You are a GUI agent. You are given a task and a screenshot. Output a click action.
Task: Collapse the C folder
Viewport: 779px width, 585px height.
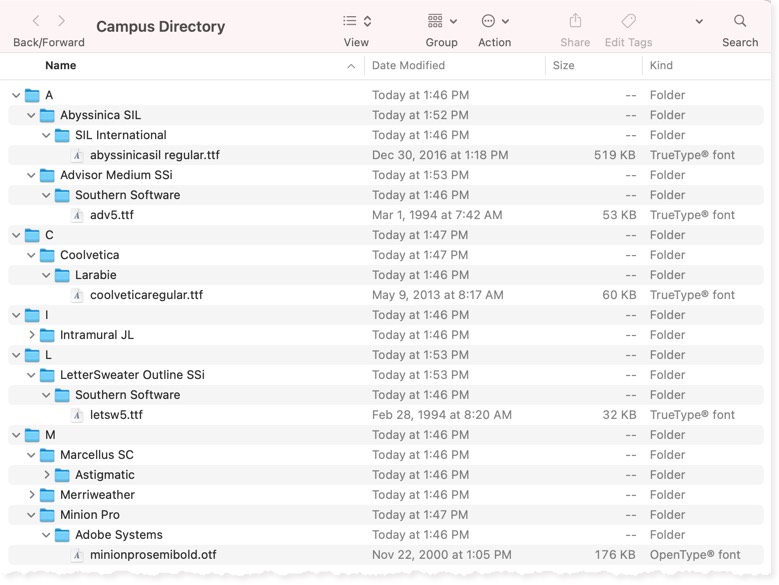(16, 235)
